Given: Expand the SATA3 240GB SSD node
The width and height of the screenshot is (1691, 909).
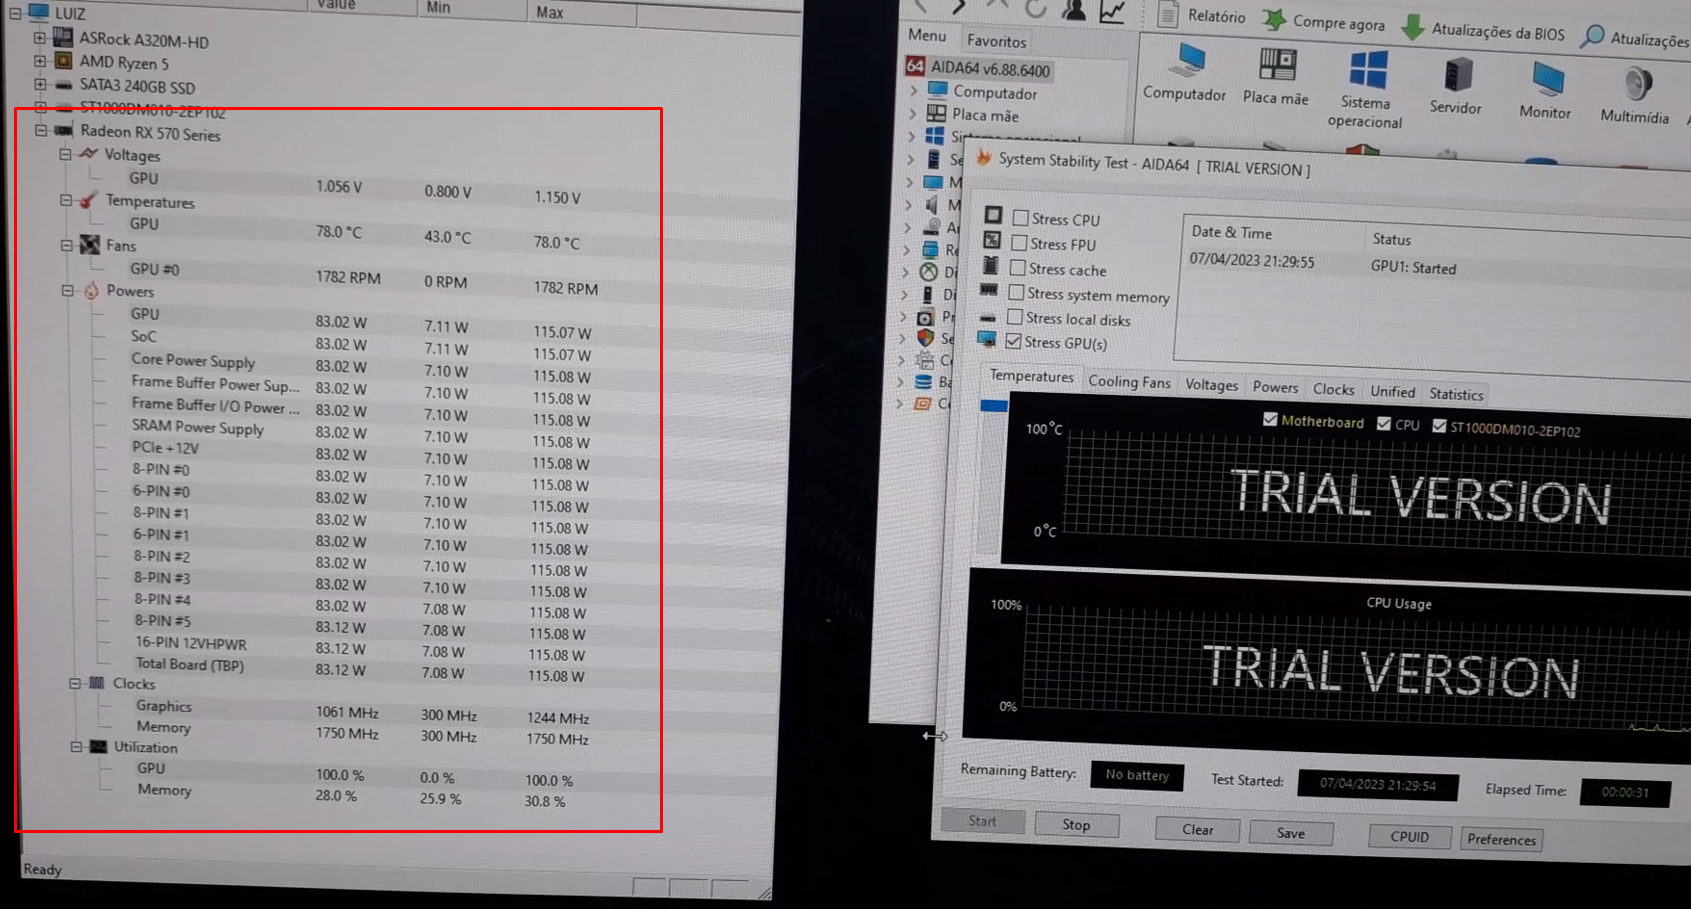Looking at the screenshot, I should [x=39, y=84].
